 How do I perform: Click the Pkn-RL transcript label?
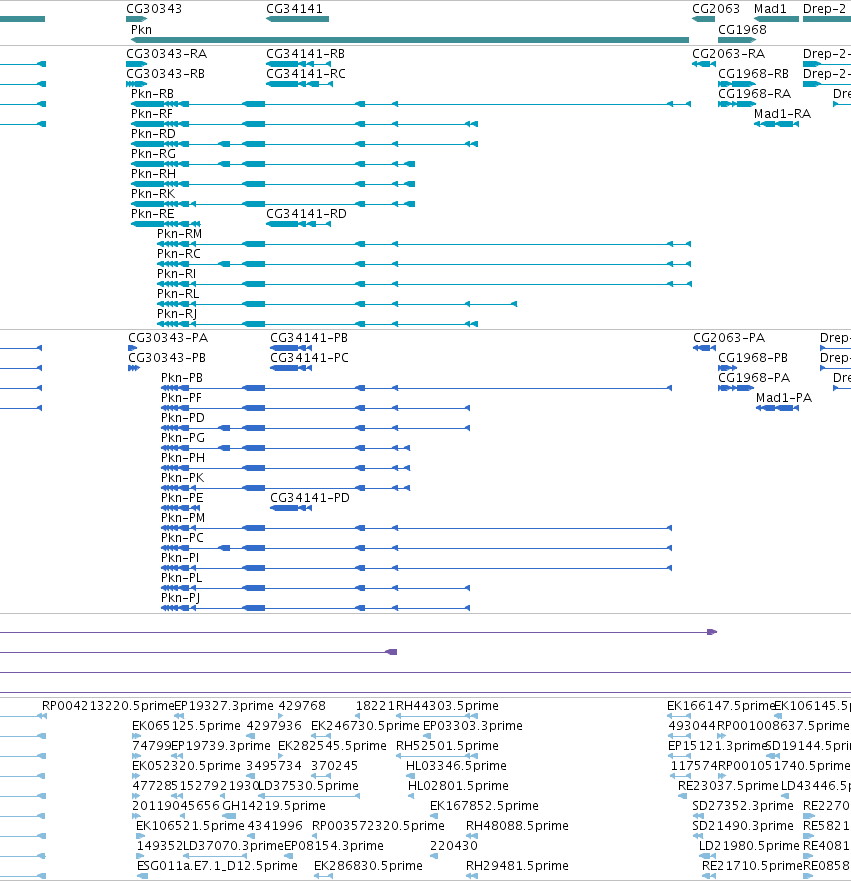(x=178, y=294)
